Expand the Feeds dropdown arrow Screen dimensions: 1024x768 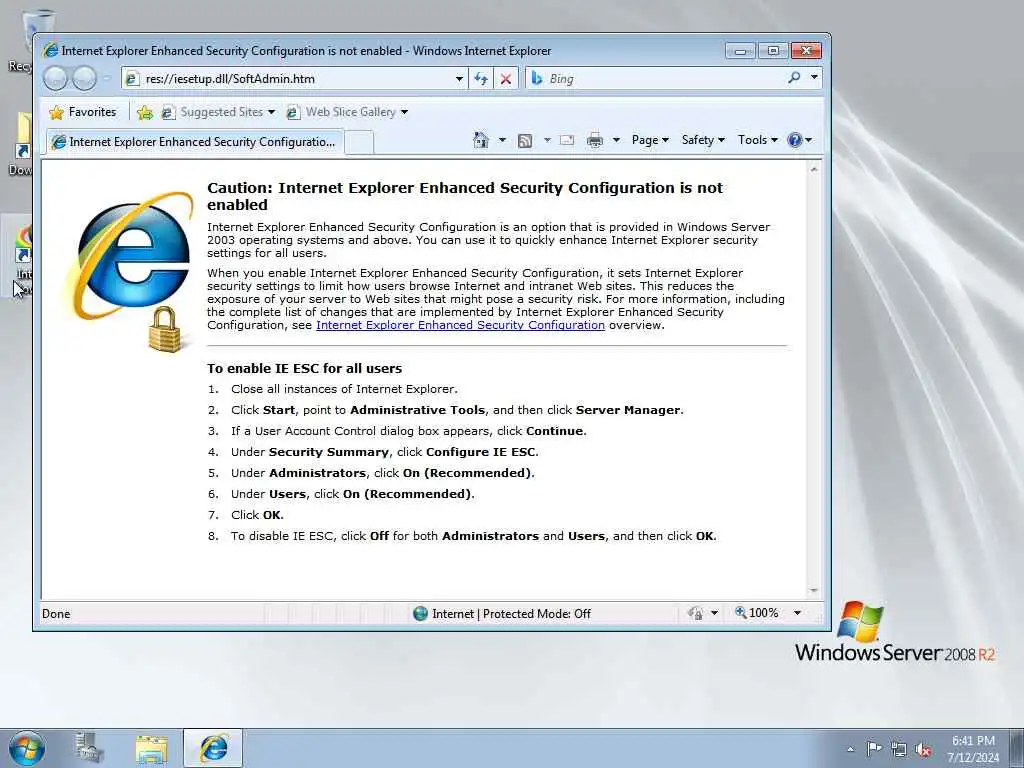tap(547, 140)
